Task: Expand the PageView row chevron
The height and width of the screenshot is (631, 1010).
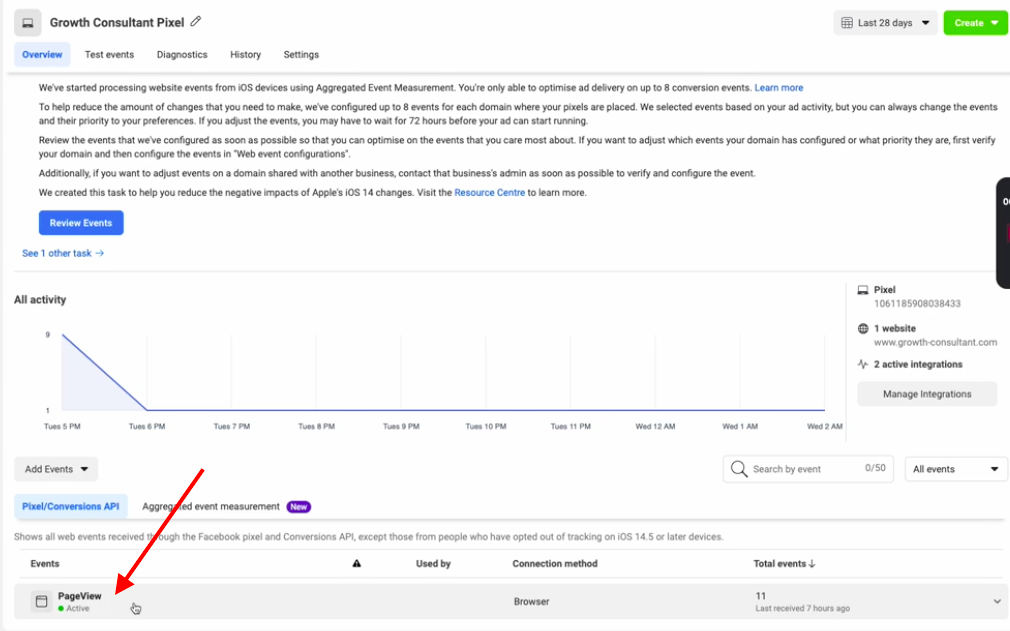Action: pos(996,601)
